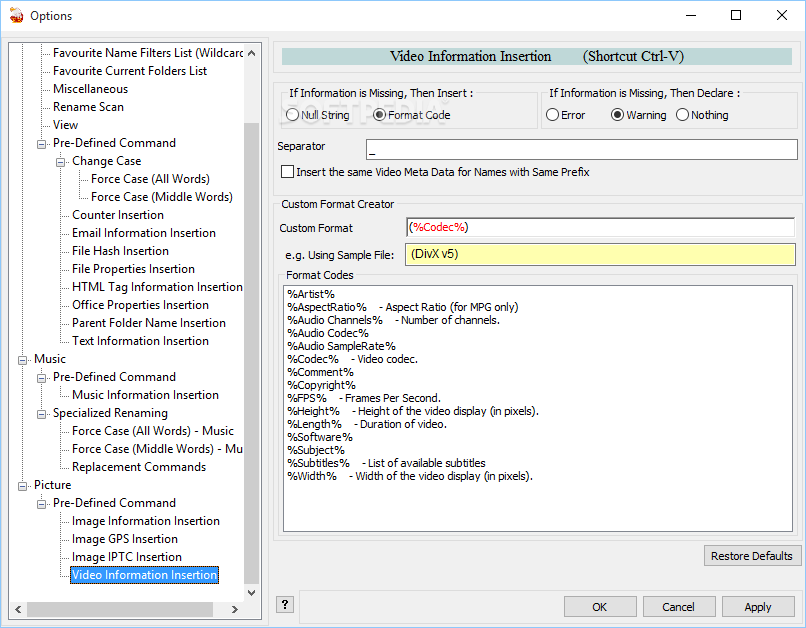Open the Miscellaneous settings page

pos(90,89)
